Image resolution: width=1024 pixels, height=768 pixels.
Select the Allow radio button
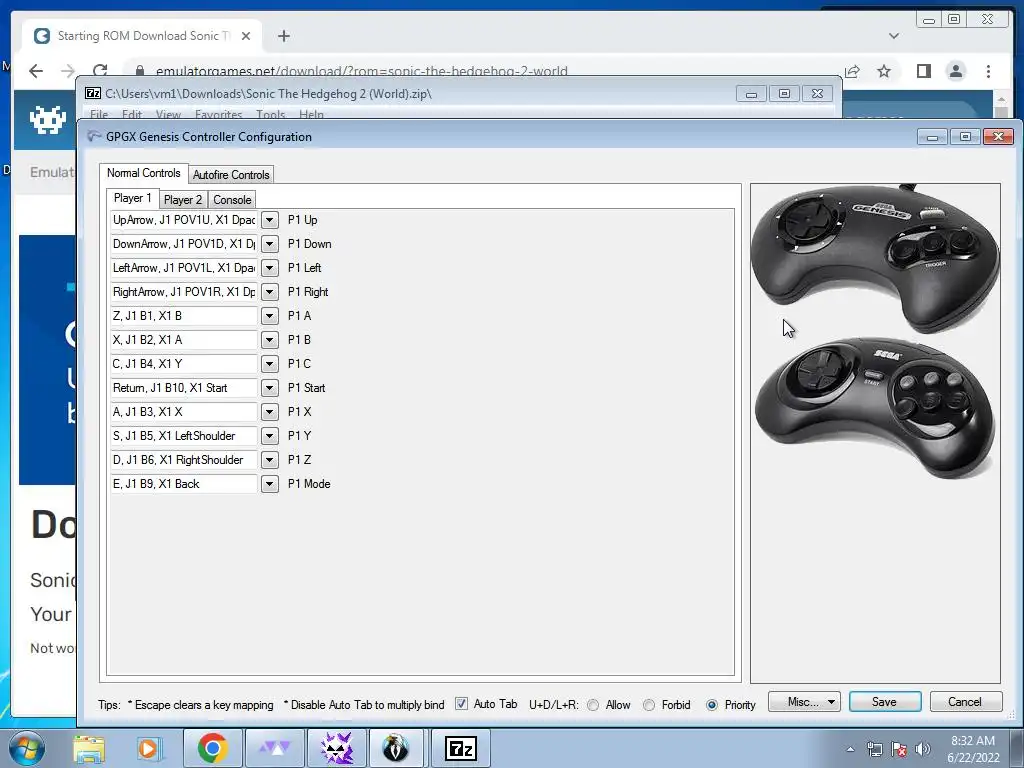coord(593,705)
